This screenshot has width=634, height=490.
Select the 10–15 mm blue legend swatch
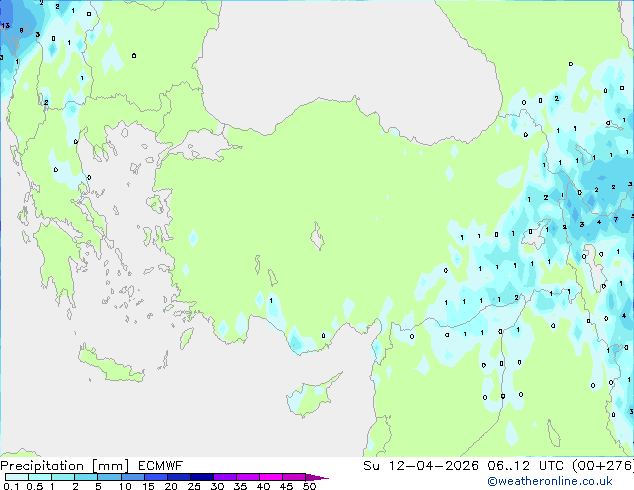click(132, 477)
